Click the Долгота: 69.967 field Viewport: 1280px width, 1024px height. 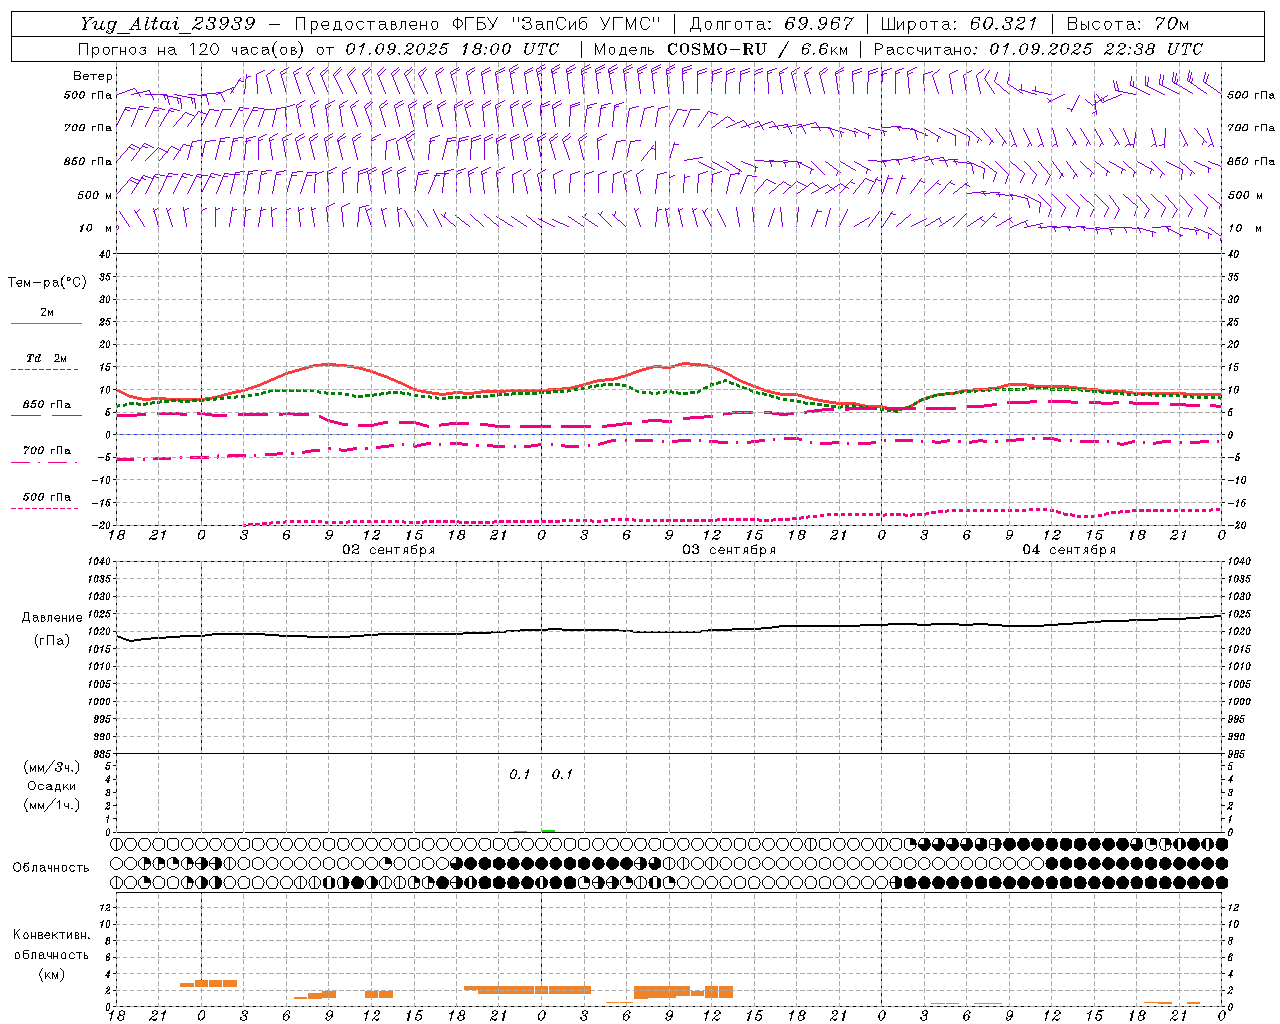click(x=771, y=24)
